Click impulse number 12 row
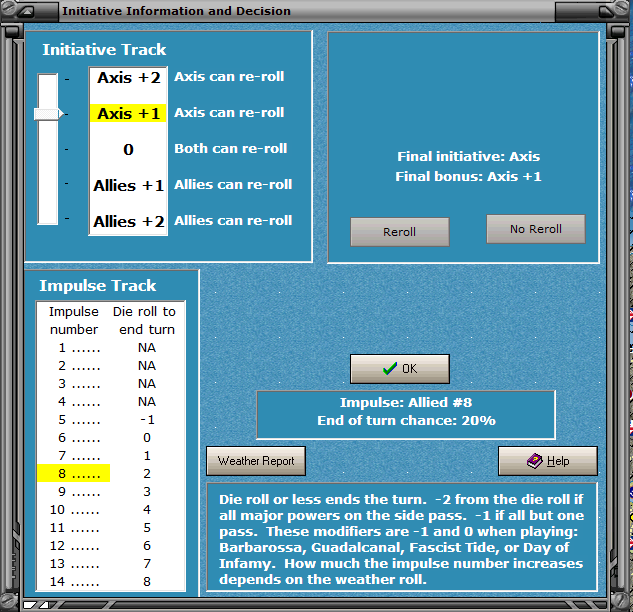 [x=111, y=545]
